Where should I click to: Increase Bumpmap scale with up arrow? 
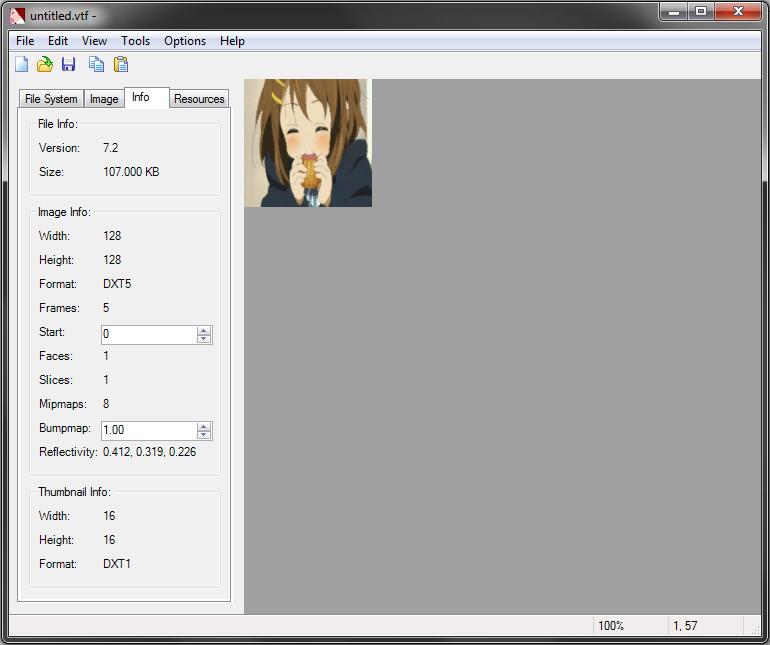204,426
